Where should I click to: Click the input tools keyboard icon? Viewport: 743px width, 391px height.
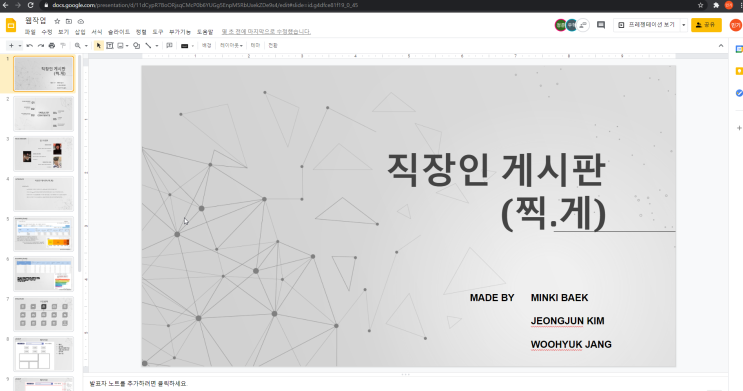click(185, 45)
